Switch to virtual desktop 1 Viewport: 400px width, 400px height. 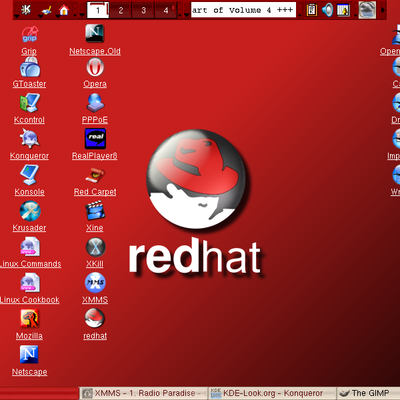click(x=98, y=10)
